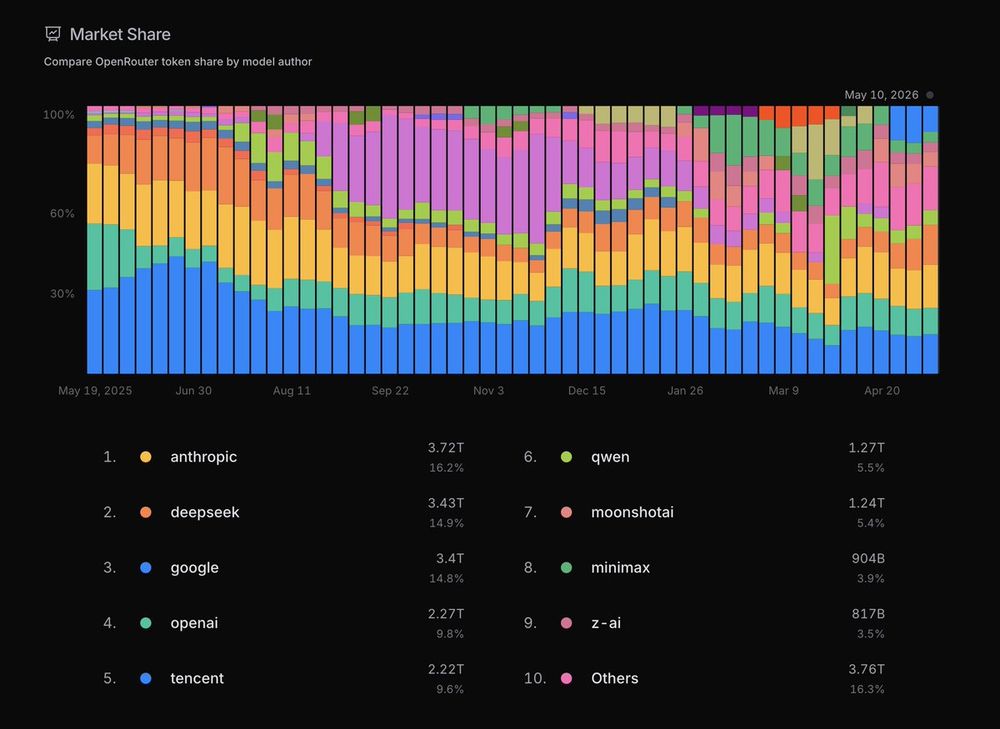Click the May 10, 2026 date label
Viewport: 1000px width, 729px height.
tap(881, 95)
